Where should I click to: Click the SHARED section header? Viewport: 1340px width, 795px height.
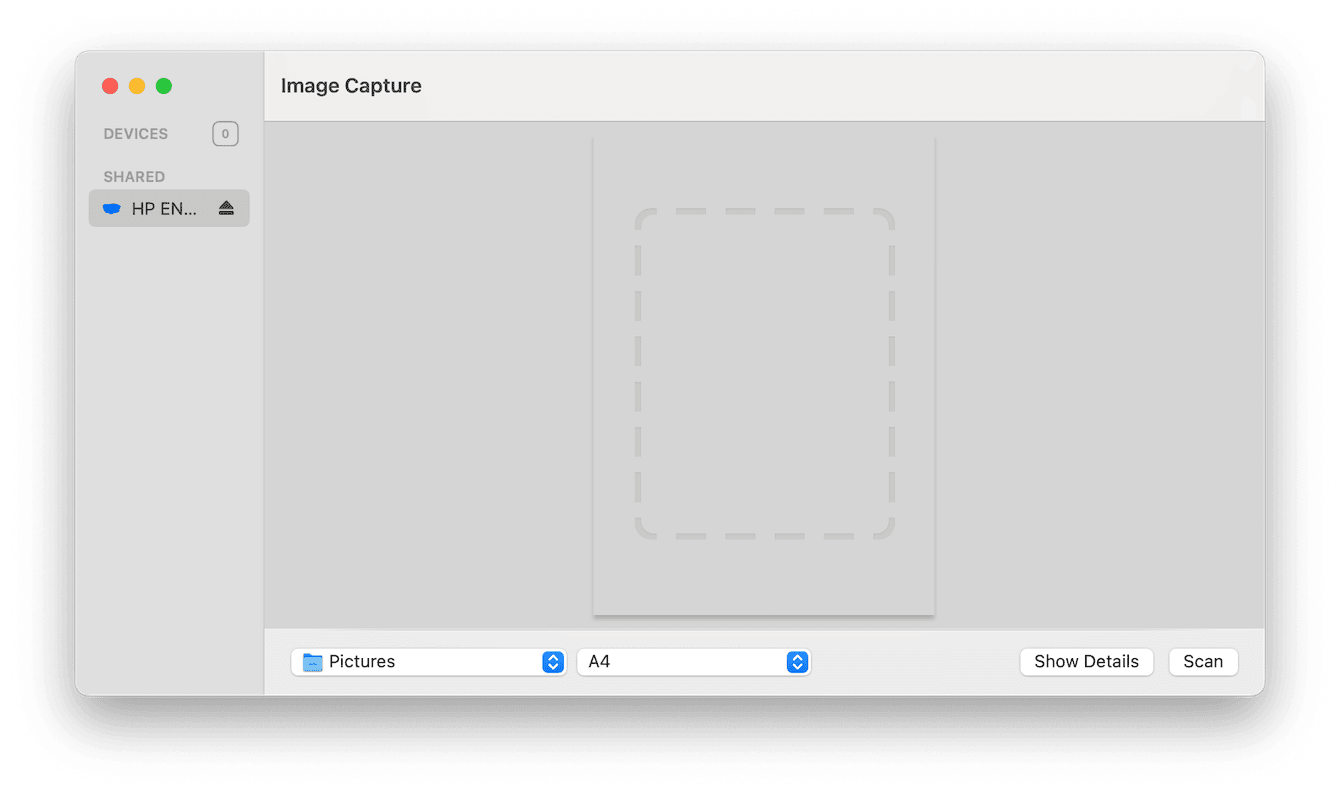(134, 177)
